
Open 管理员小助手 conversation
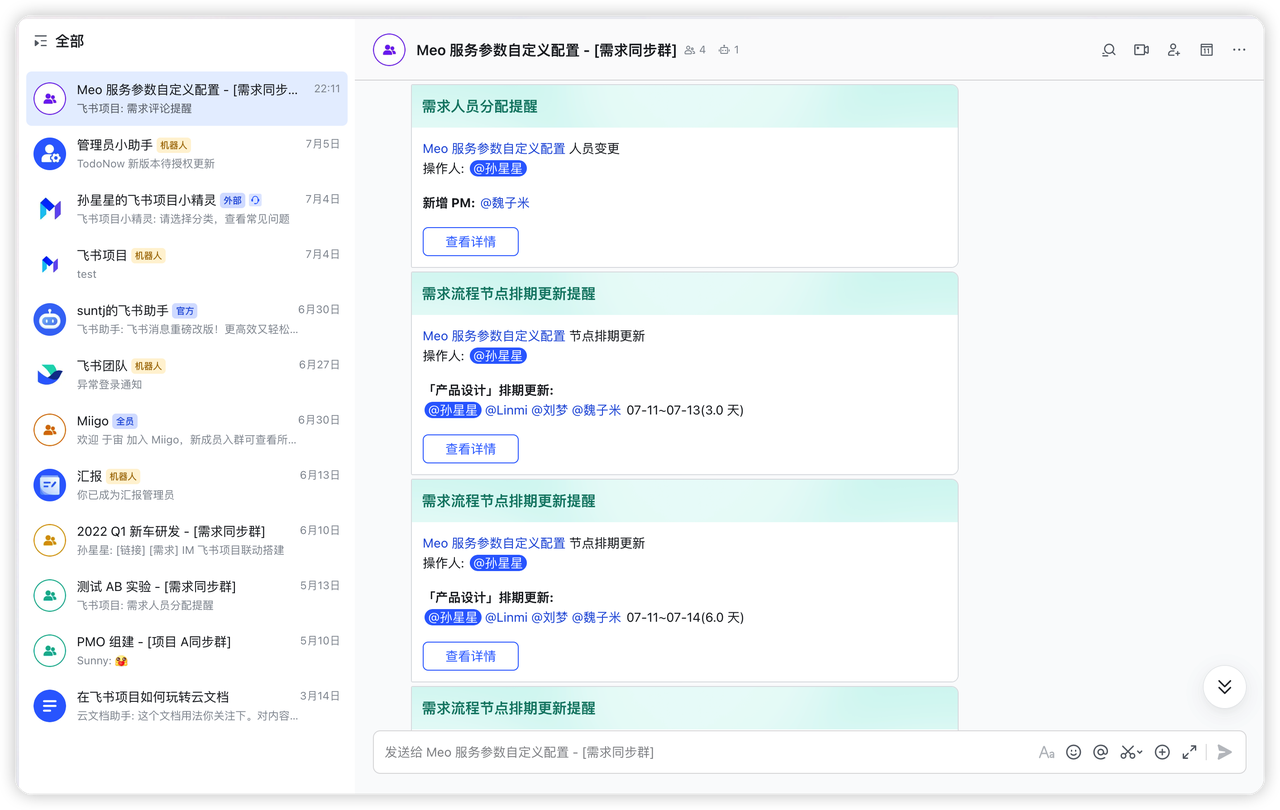point(187,154)
